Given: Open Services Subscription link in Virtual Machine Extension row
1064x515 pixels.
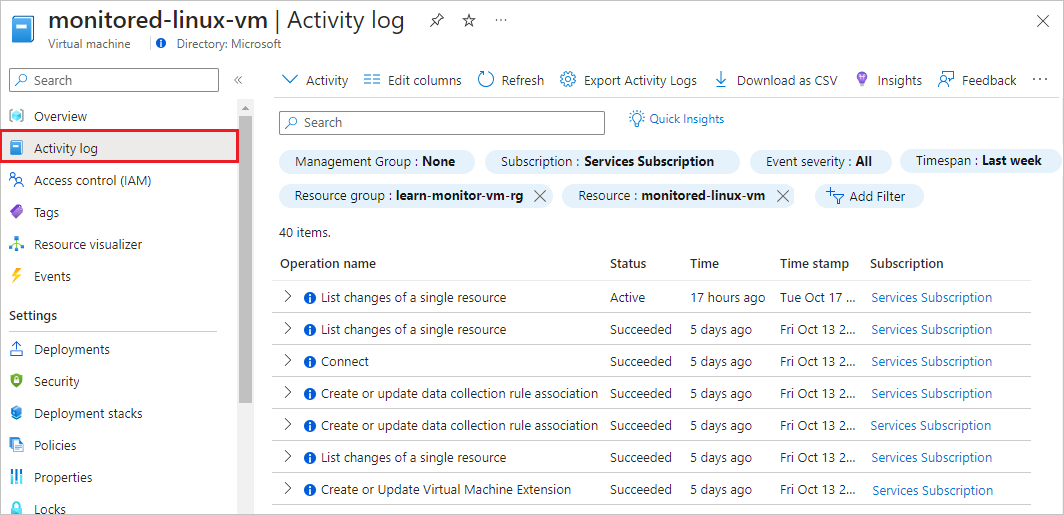Looking at the screenshot, I should coord(932,490).
